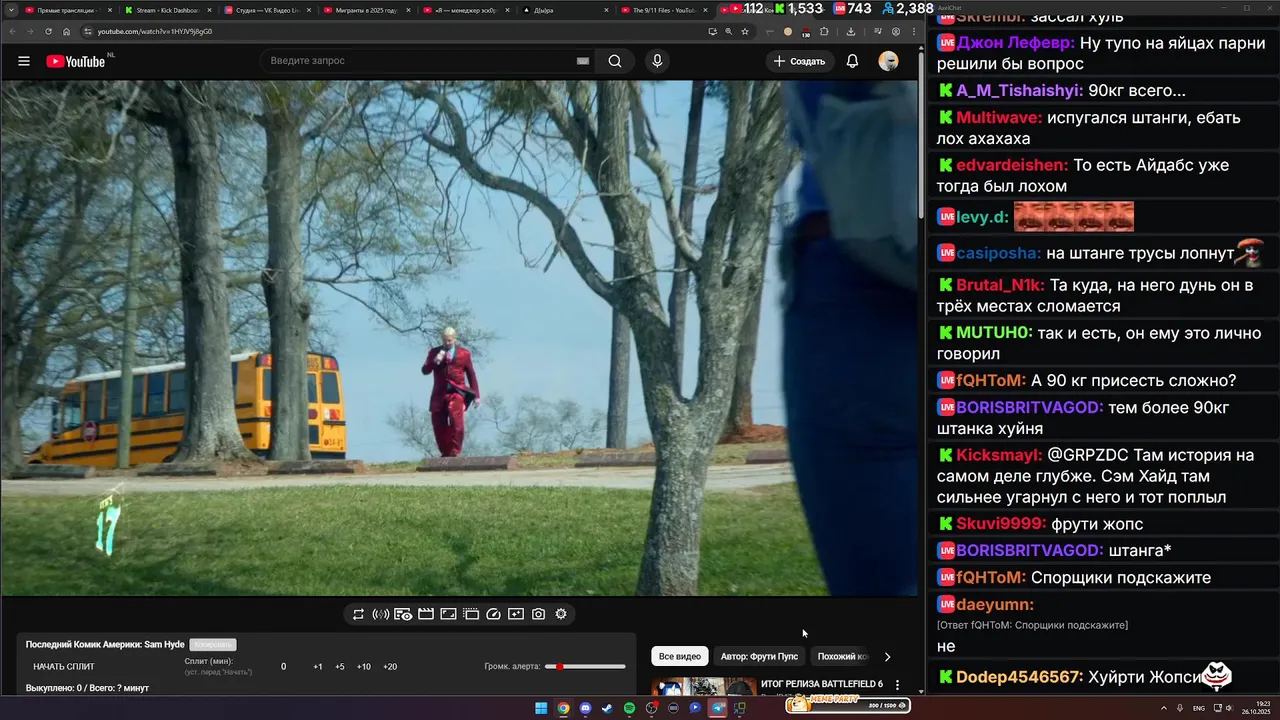This screenshot has width=1280, height=720.
Task: Toggle volume boost sound icon
Action: click(x=380, y=614)
